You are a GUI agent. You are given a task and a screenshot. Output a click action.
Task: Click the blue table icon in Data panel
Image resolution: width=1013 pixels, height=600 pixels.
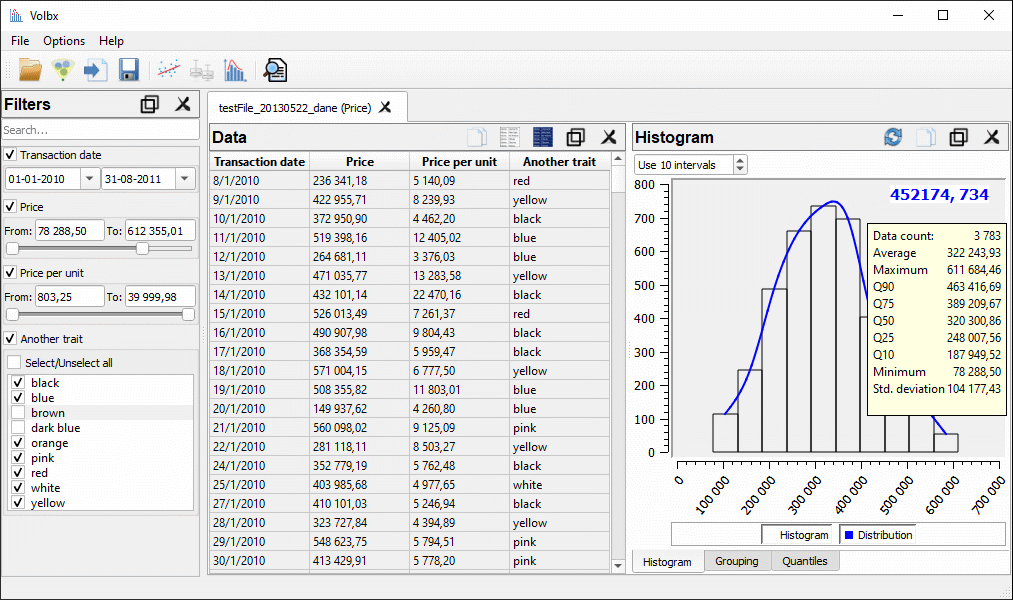pyautogui.click(x=543, y=138)
